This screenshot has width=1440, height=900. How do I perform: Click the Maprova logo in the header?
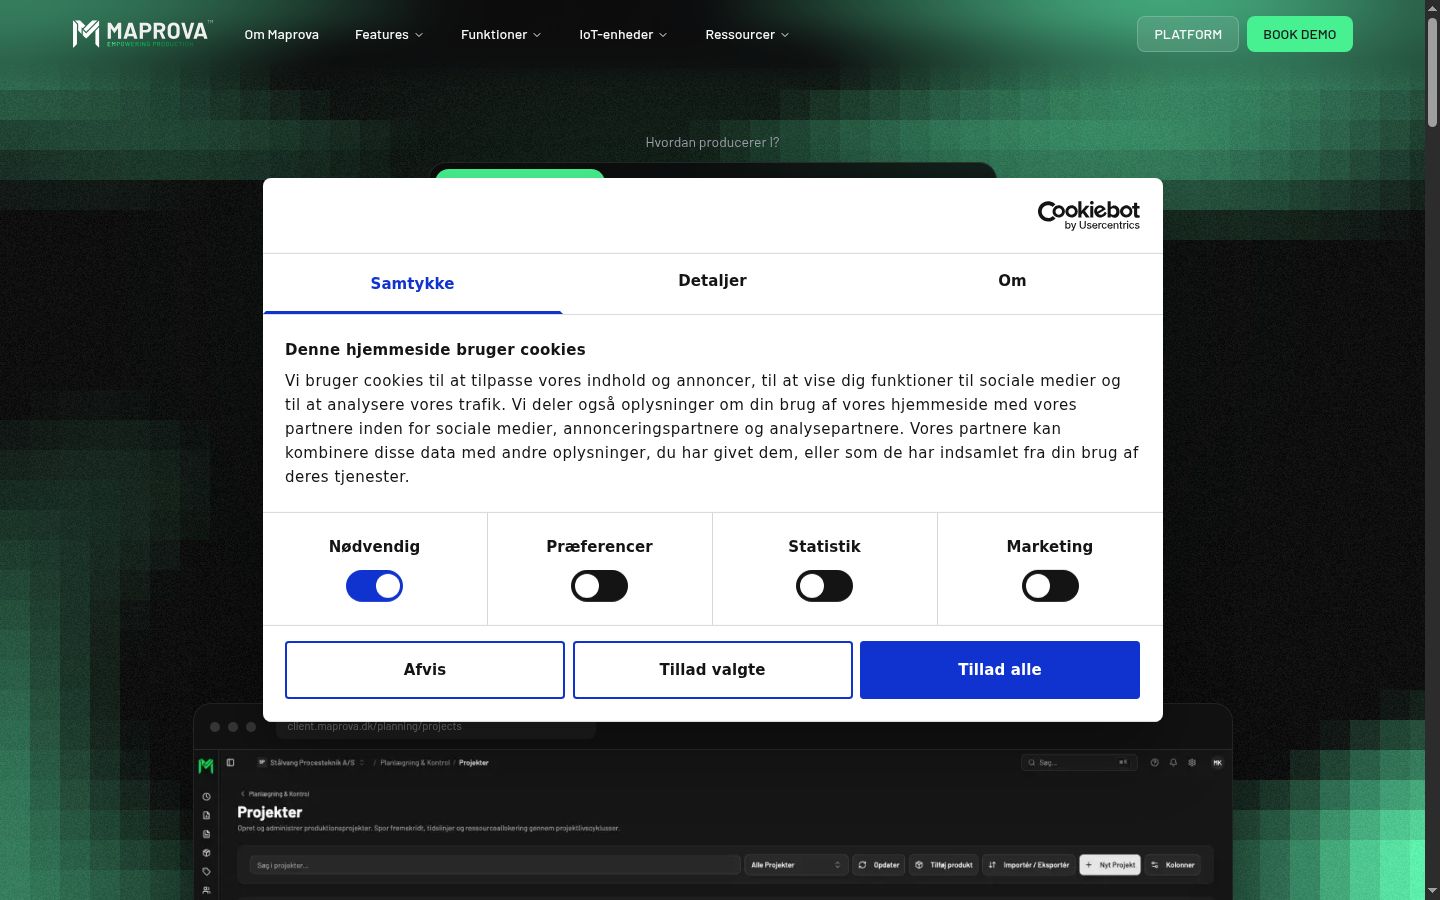point(141,33)
